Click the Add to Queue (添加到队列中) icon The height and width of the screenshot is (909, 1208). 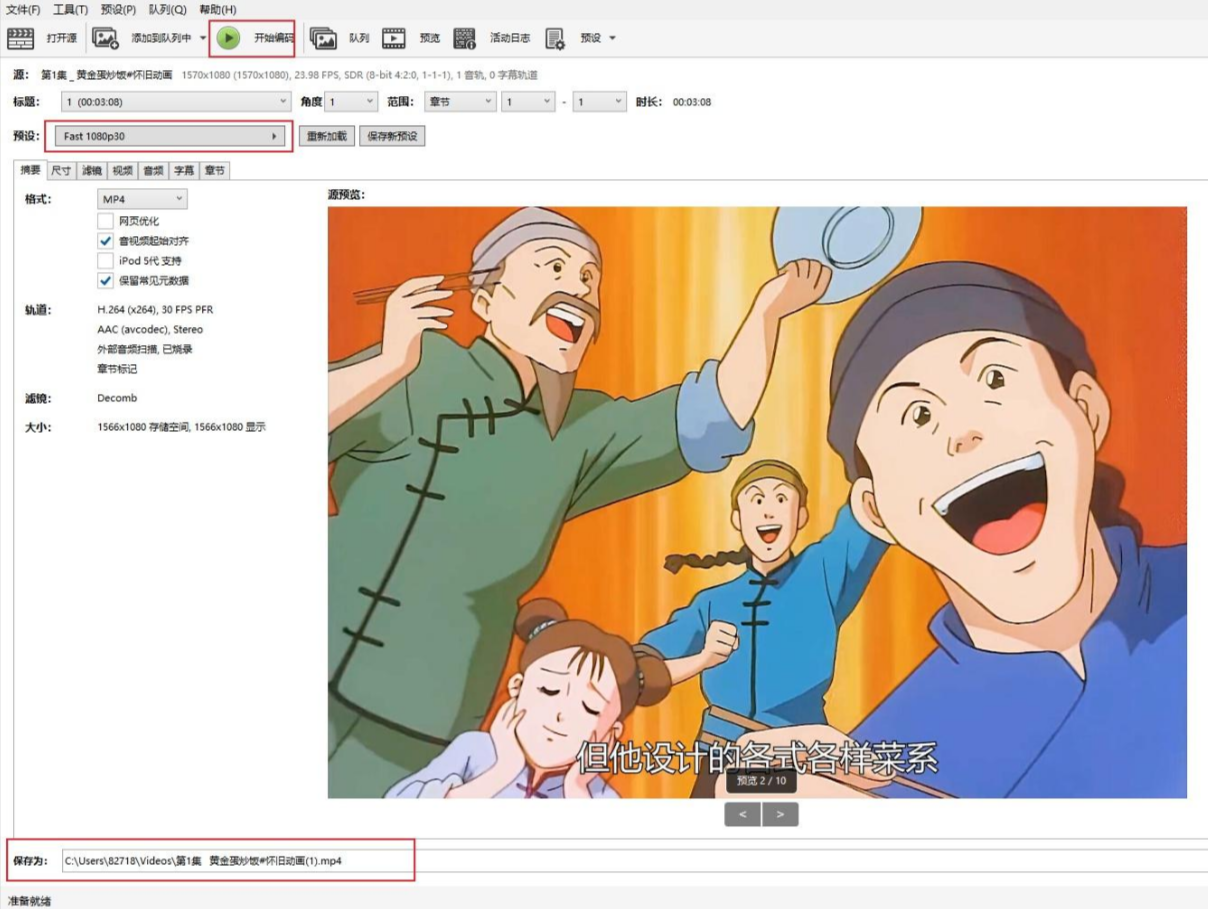pyautogui.click(x=105, y=38)
